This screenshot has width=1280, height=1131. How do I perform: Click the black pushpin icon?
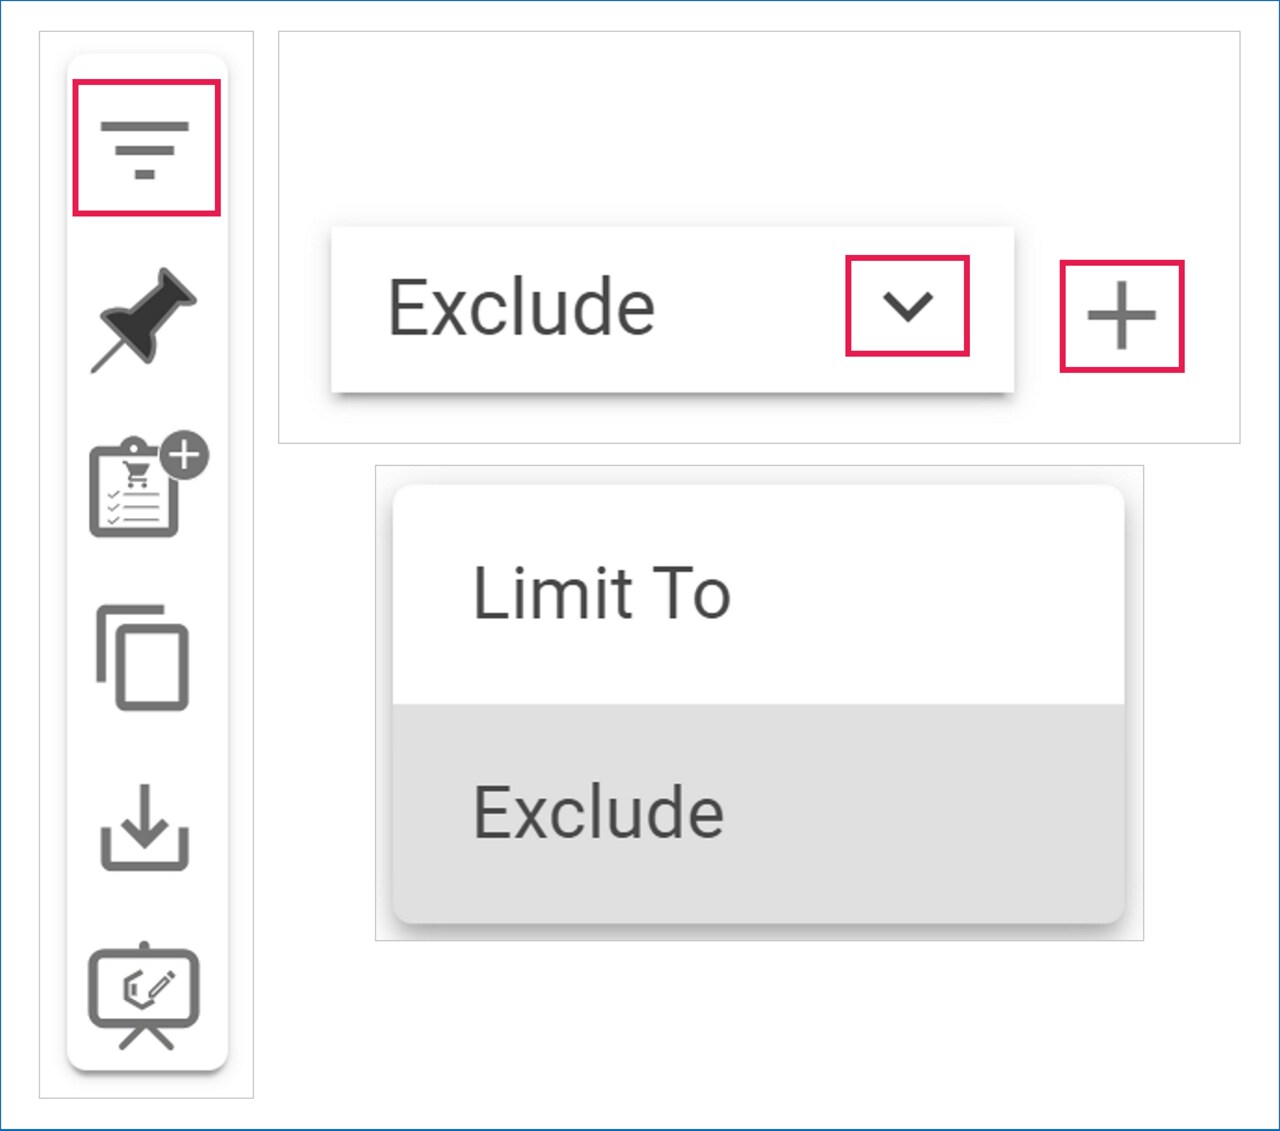146,318
